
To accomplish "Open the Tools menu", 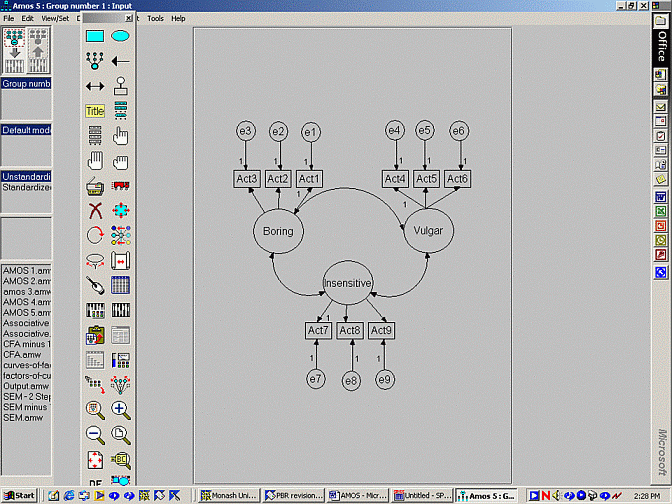I will pyautogui.click(x=155, y=18).
